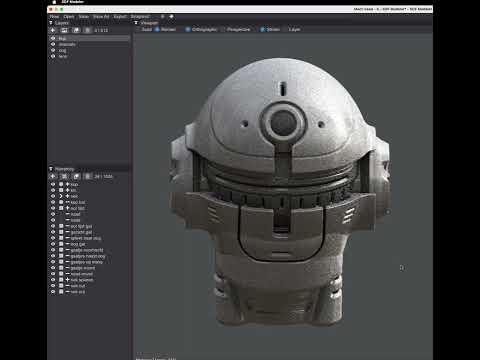Click the add button in the Layers panel toolbar

(x=53, y=30)
